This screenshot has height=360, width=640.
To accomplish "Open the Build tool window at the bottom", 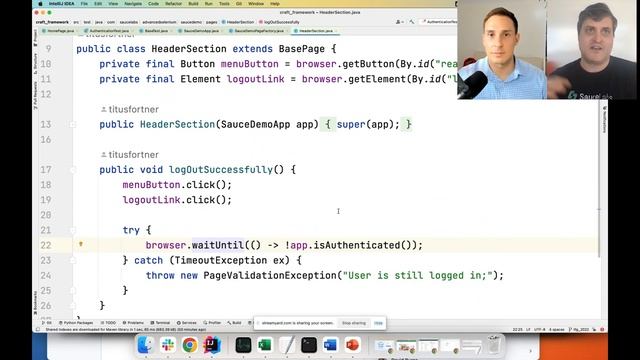I will [234, 323].
